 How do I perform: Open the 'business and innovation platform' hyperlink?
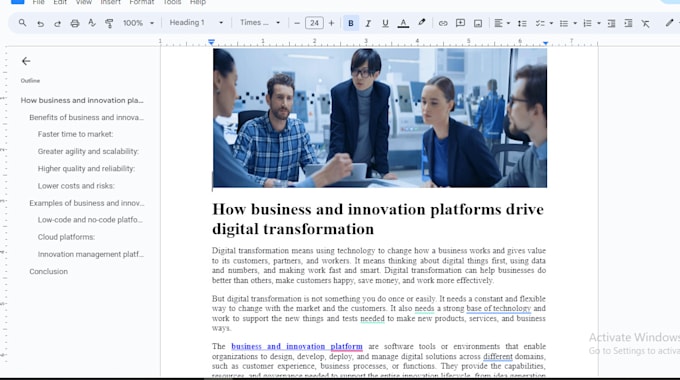pos(297,346)
